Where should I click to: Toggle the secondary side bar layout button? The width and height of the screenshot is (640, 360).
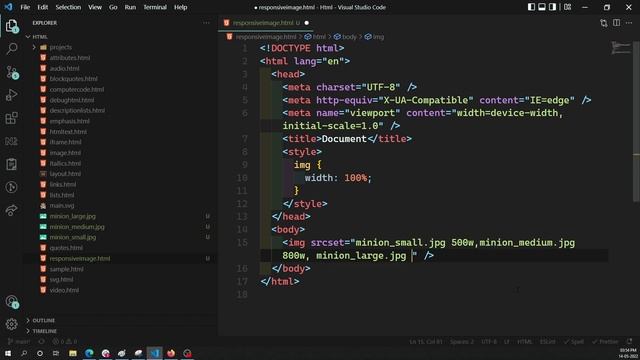552,7
